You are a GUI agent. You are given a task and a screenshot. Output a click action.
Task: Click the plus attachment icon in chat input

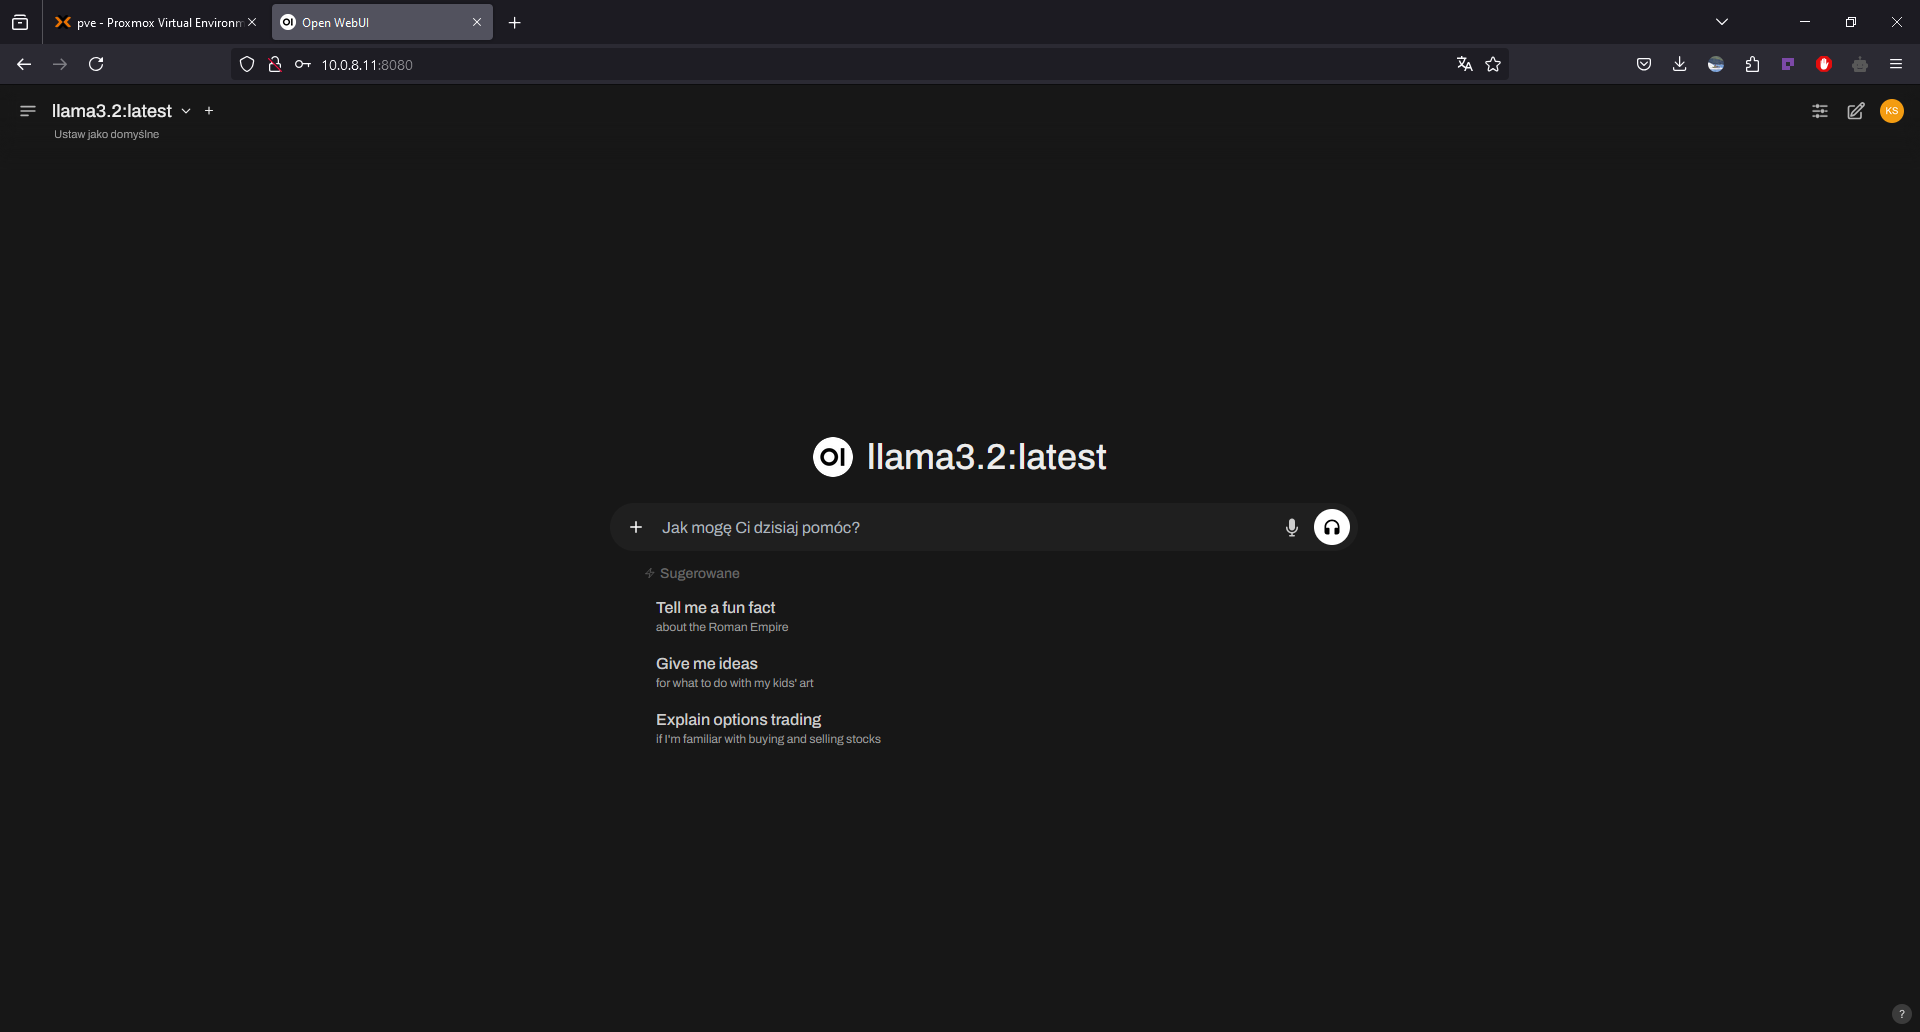[x=636, y=527]
